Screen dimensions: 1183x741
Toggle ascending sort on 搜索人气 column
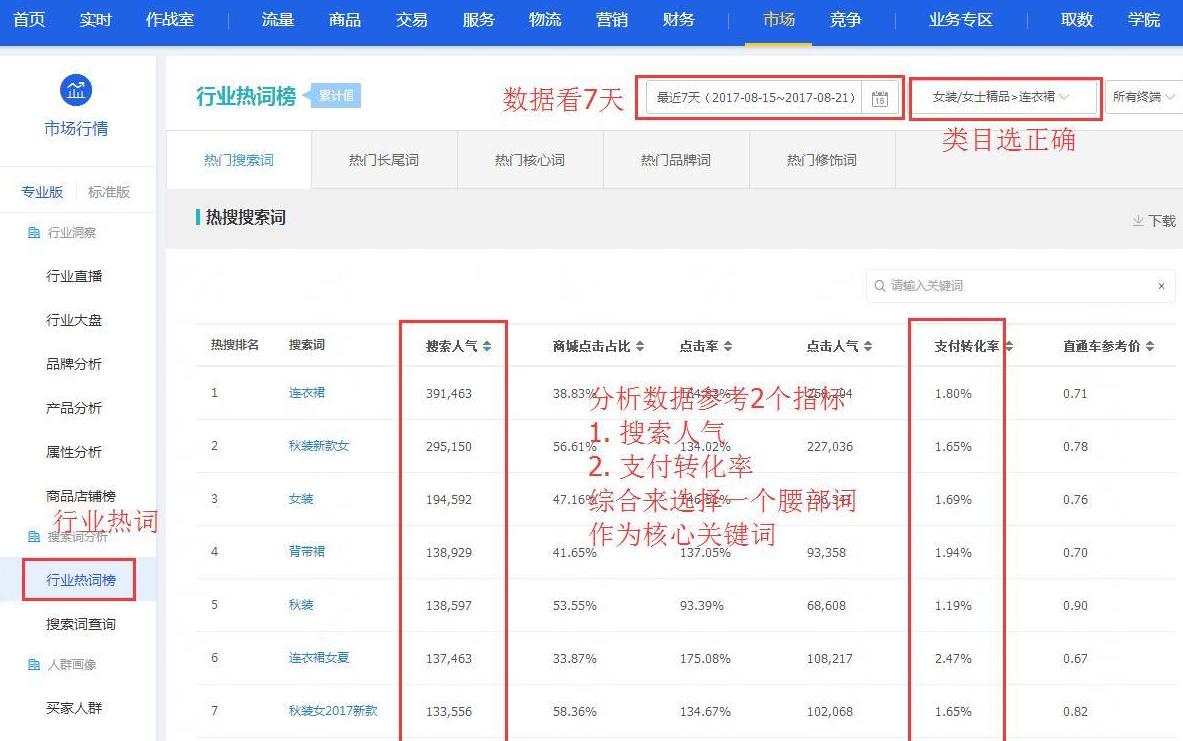[486, 343]
